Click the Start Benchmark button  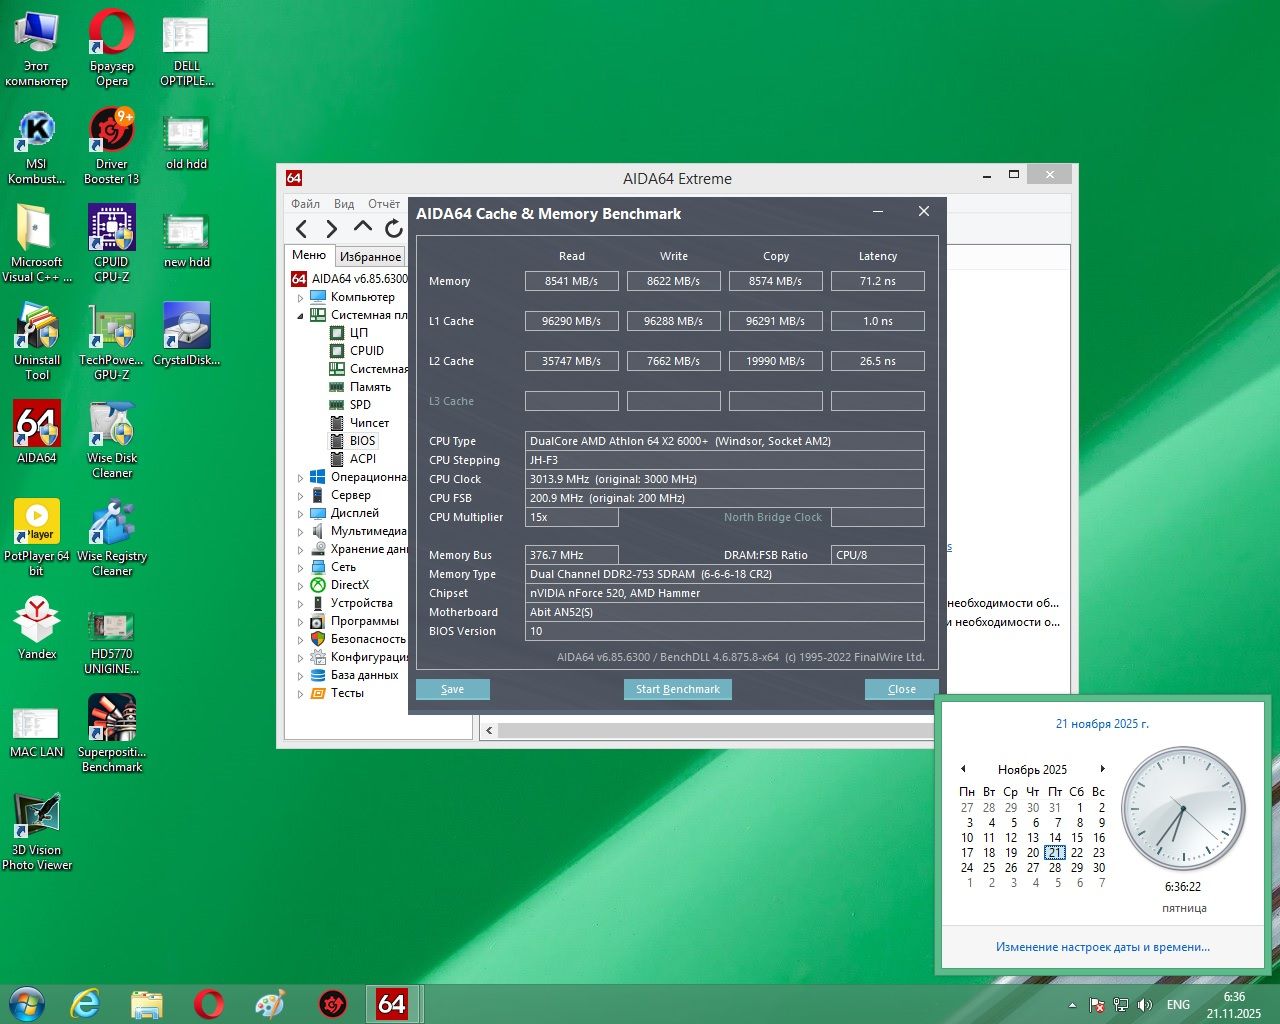point(678,689)
